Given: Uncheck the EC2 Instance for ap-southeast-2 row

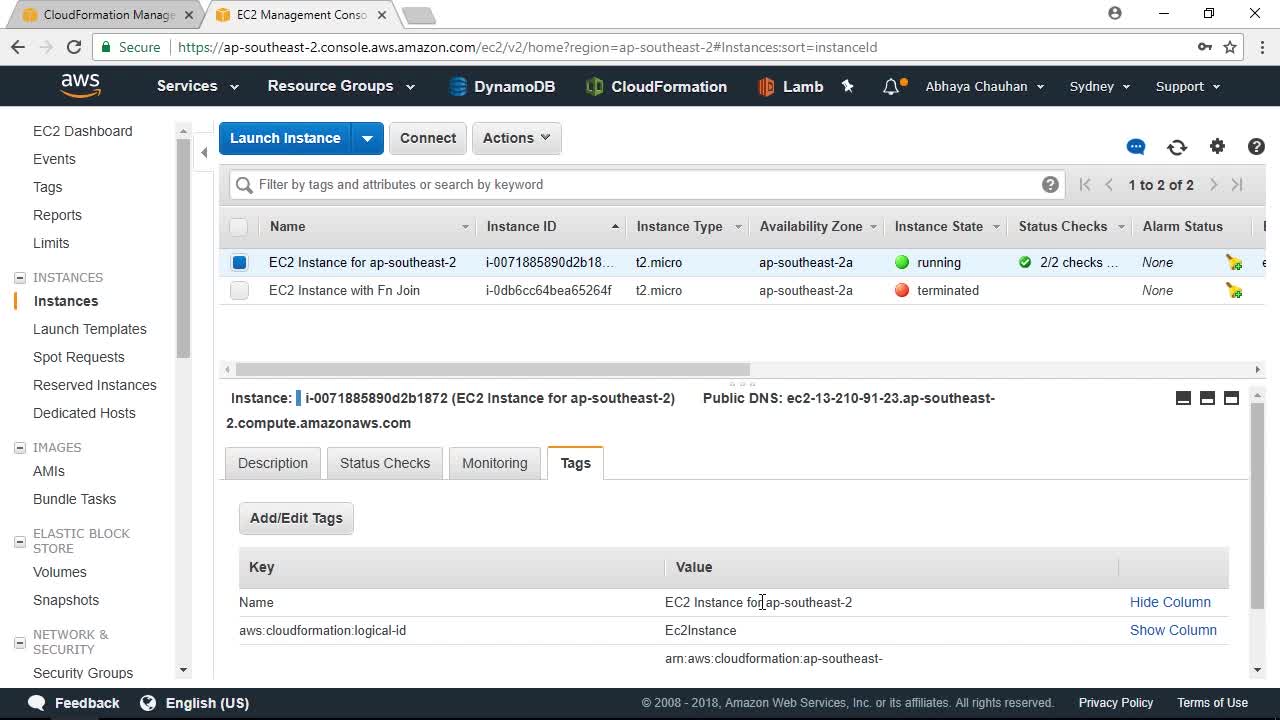Looking at the screenshot, I should [239, 262].
